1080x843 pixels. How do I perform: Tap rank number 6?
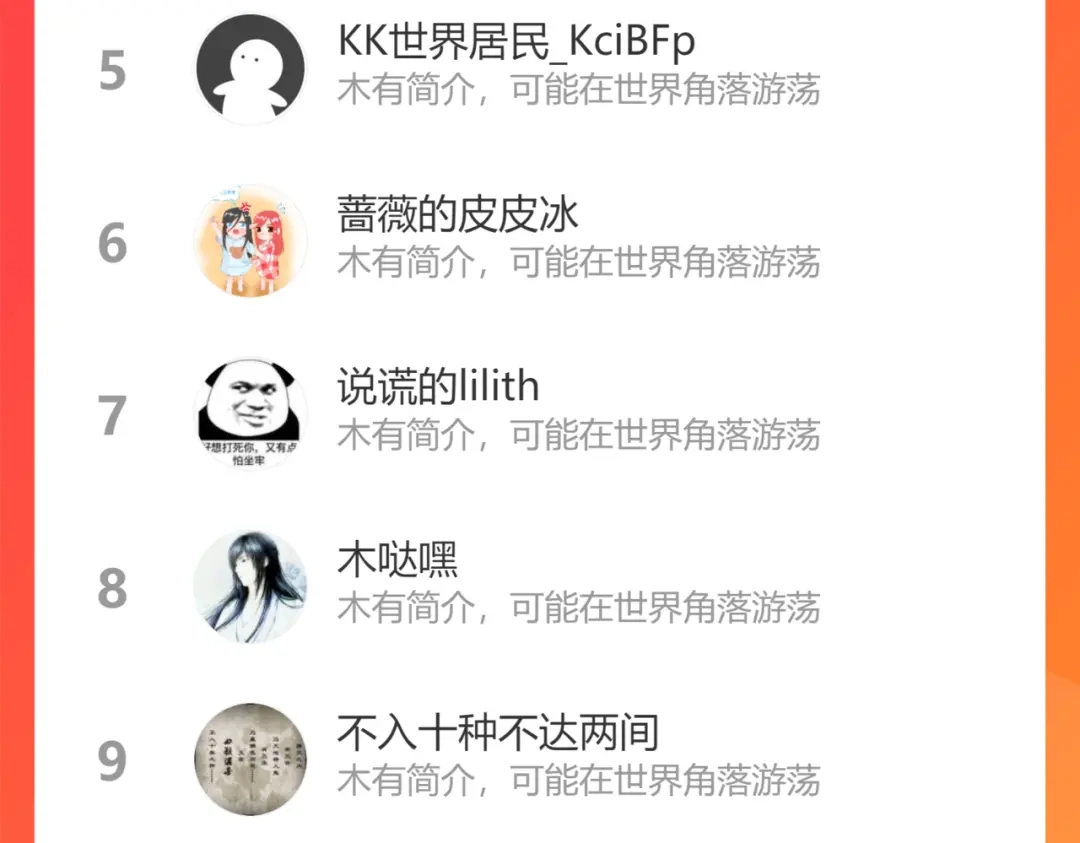tap(112, 243)
